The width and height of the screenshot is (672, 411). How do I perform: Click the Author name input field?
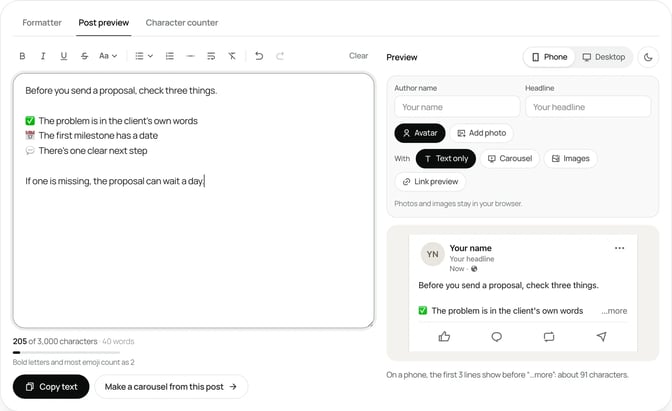[457, 107]
